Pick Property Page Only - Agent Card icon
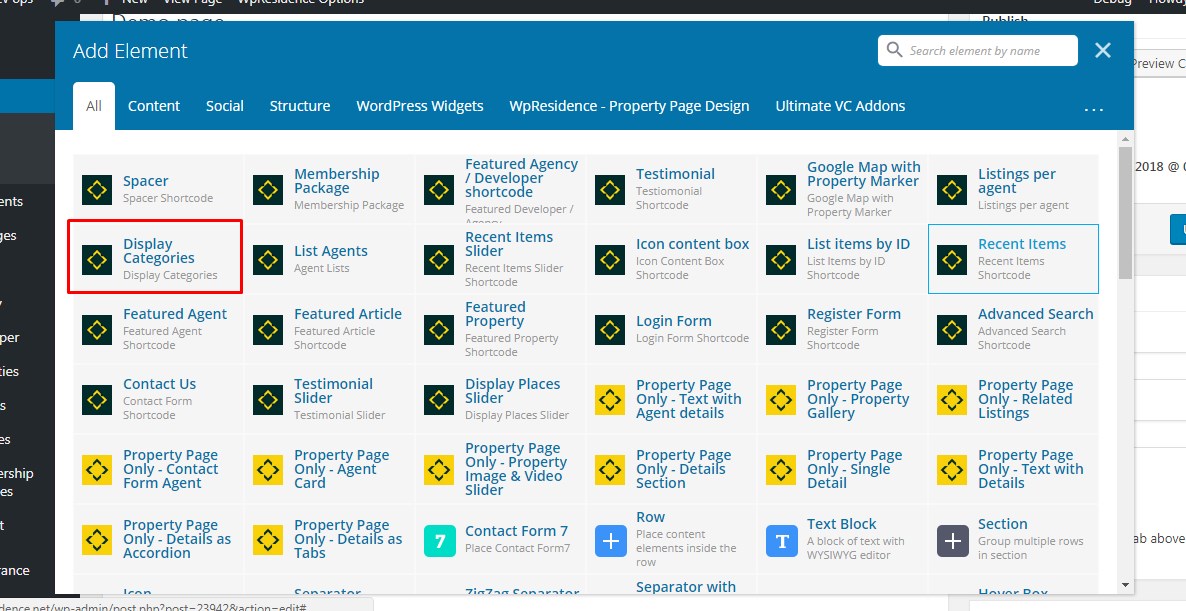The height and width of the screenshot is (611, 1186). (x=268, y=470)
